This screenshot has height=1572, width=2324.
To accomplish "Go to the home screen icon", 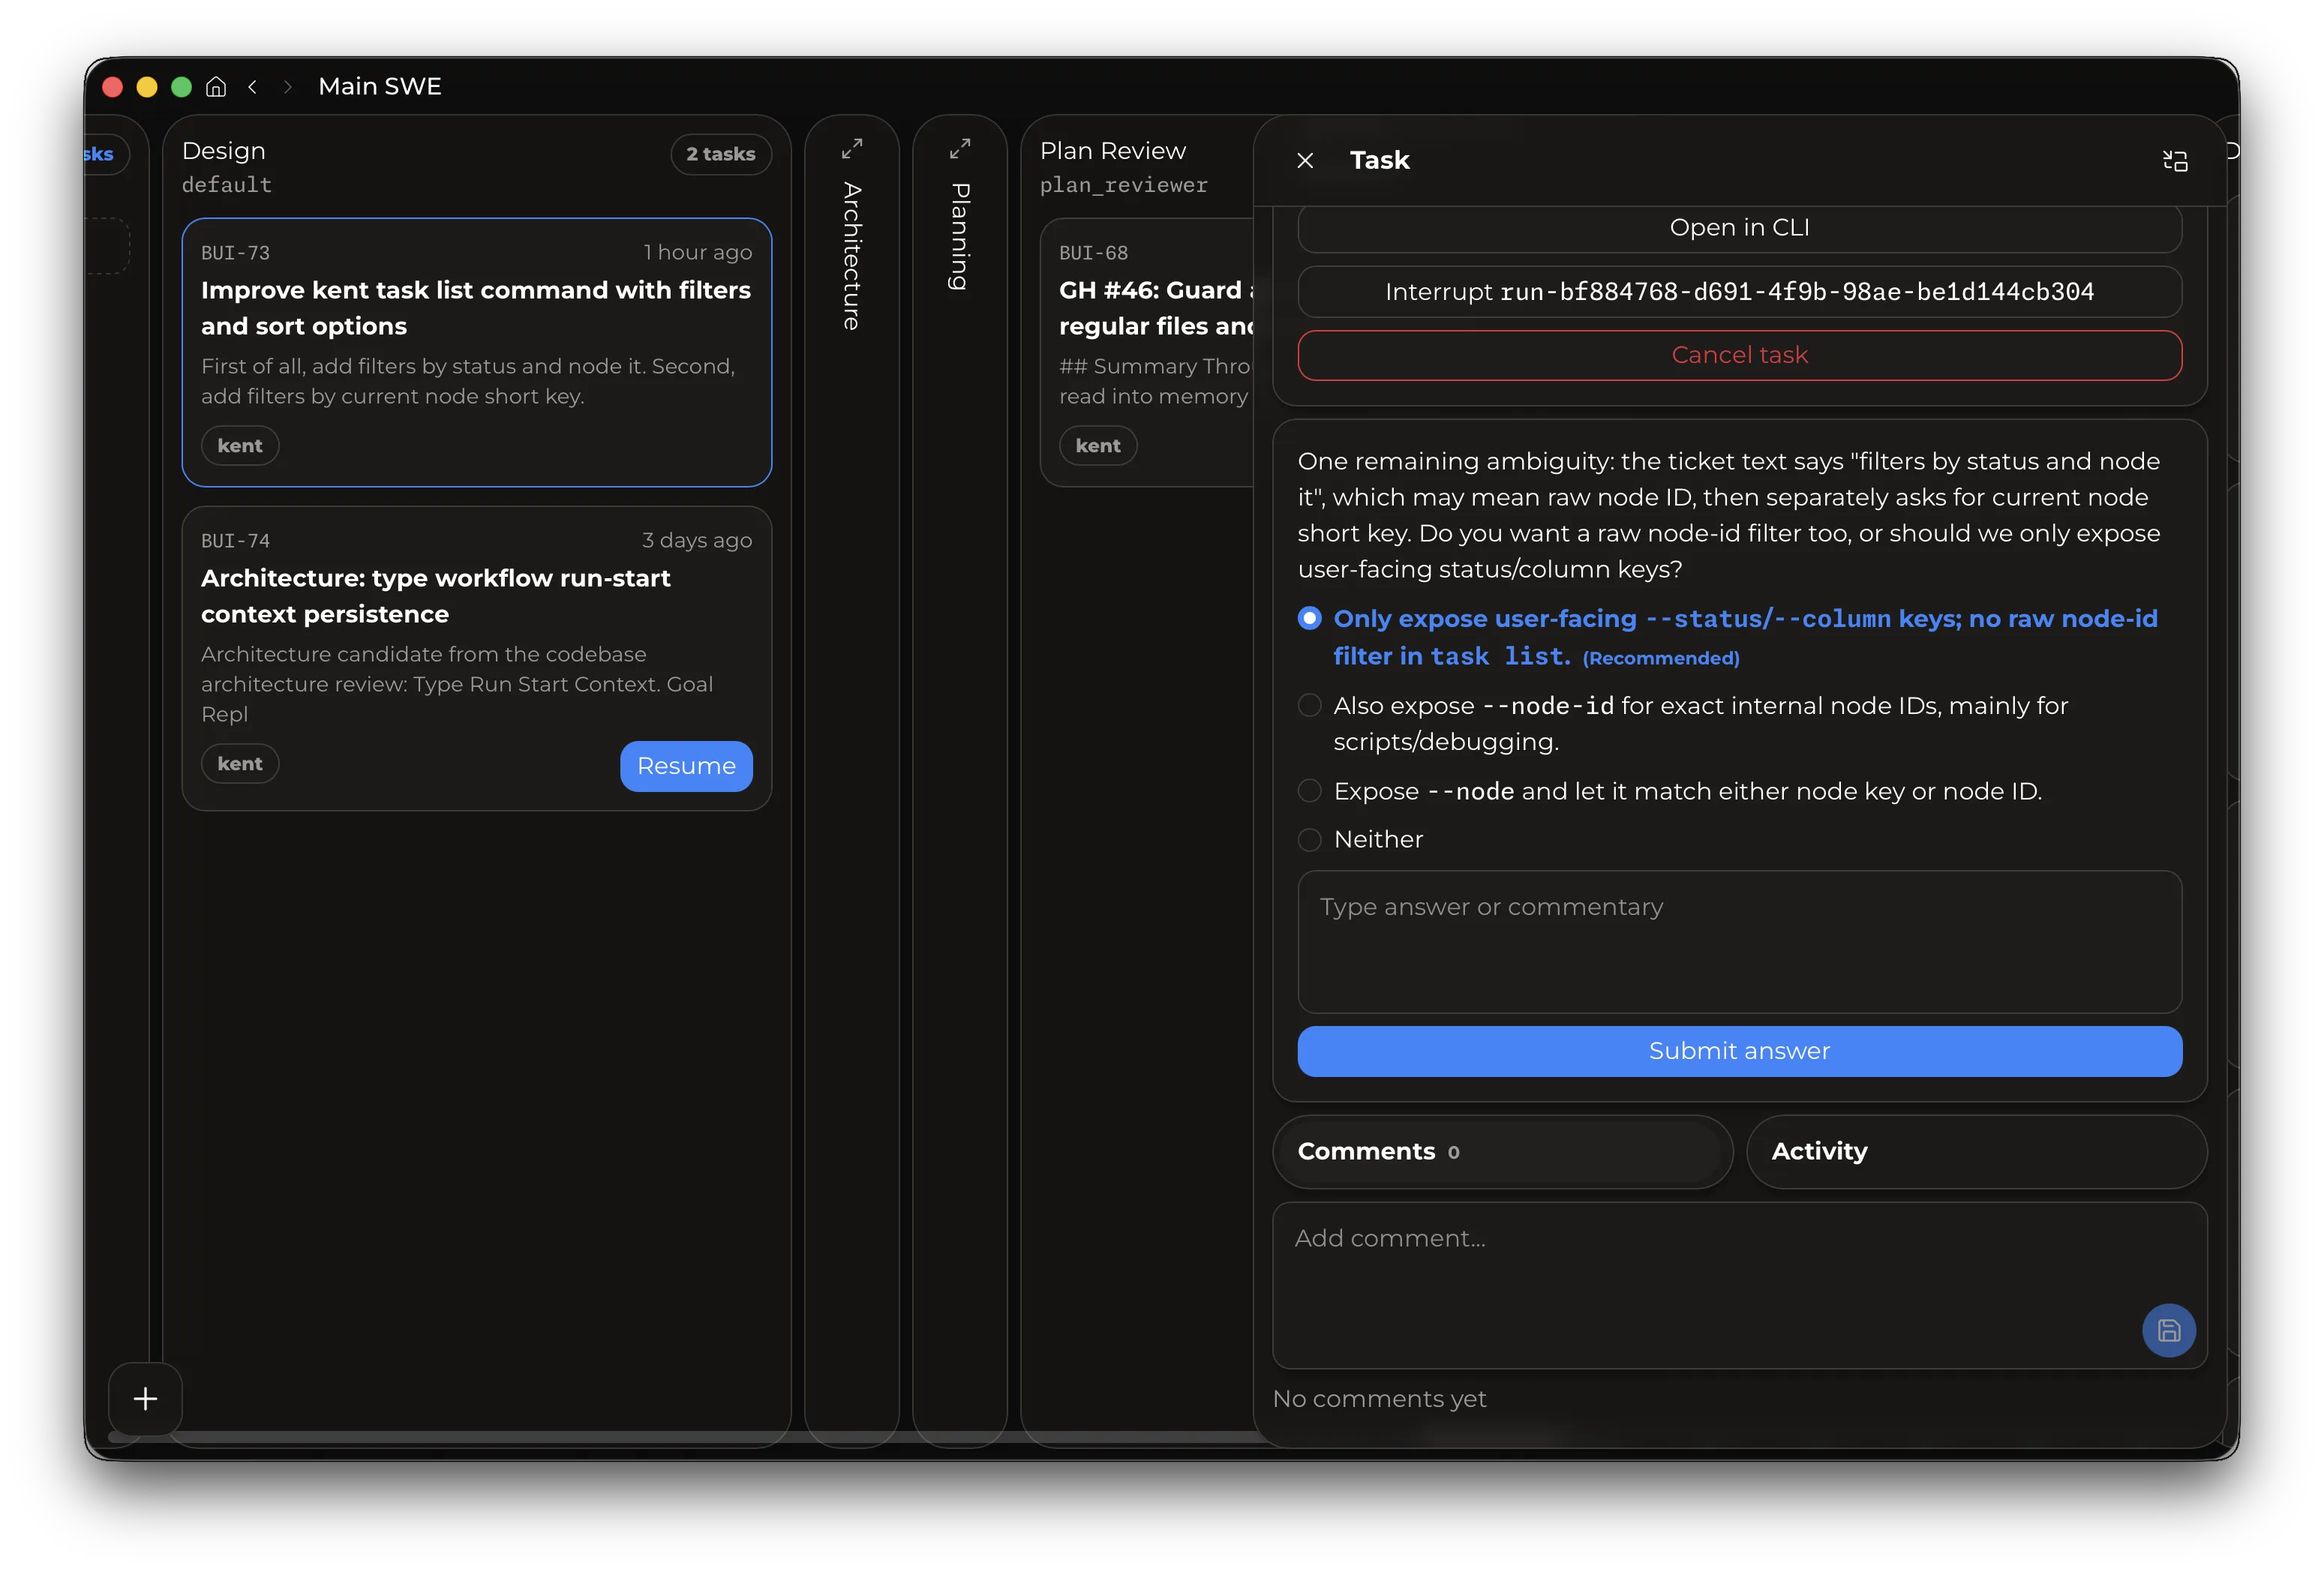I will [216, 87].
